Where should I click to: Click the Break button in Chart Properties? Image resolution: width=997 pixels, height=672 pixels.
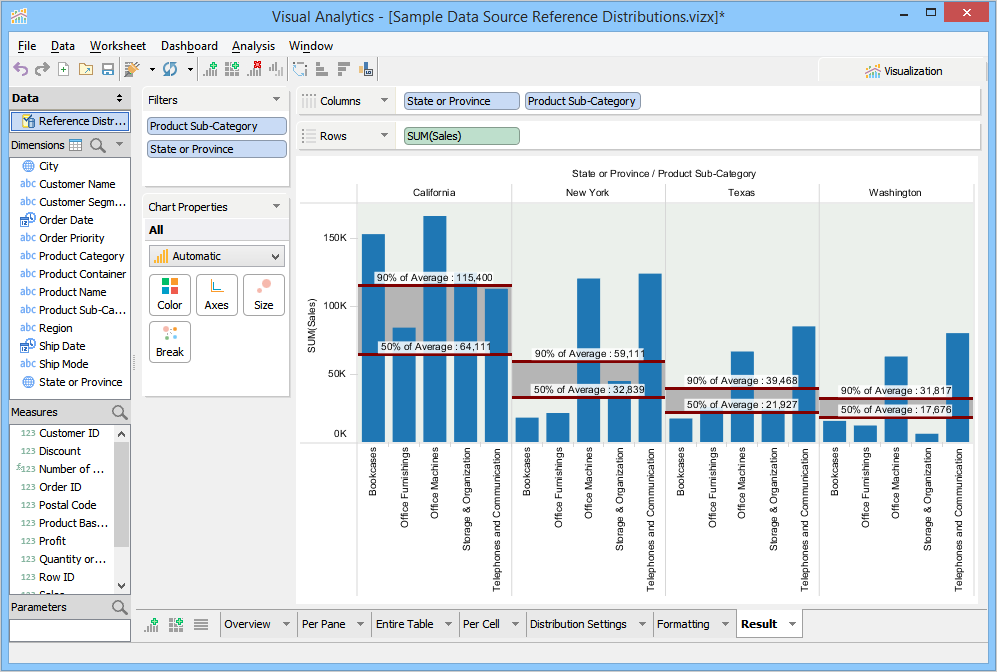tap(170, 341)
